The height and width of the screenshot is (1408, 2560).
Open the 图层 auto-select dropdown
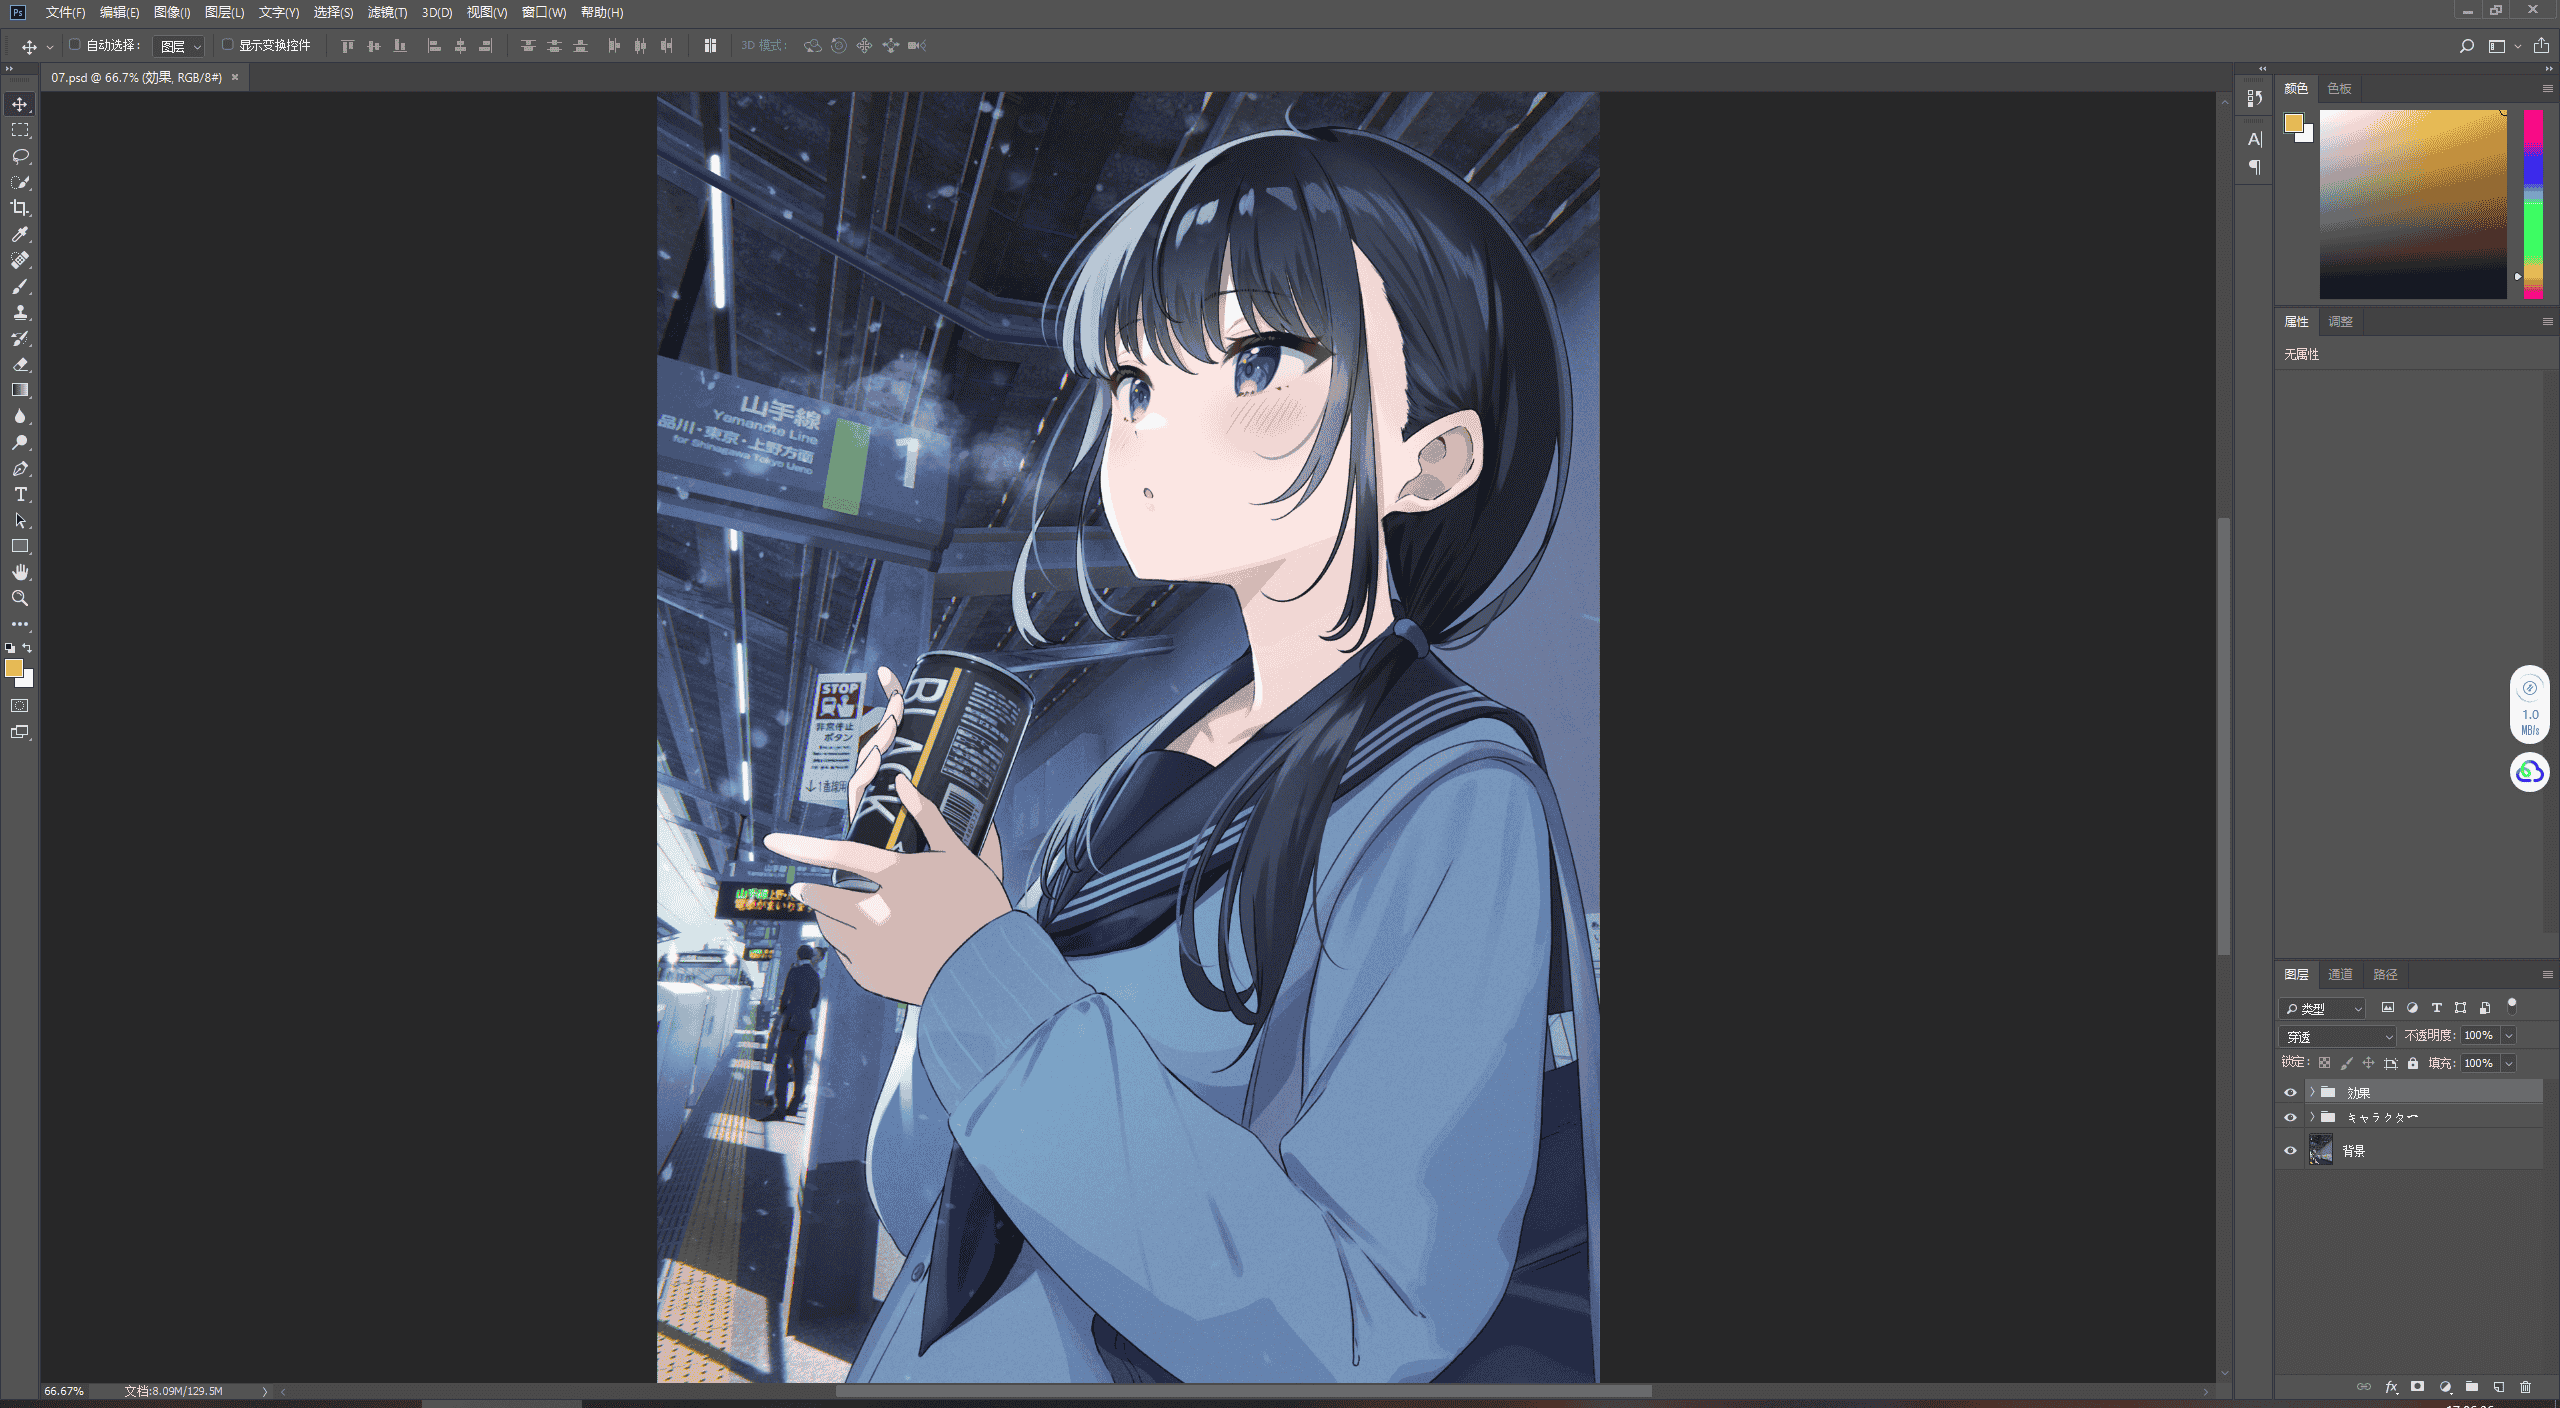point(180,46)
